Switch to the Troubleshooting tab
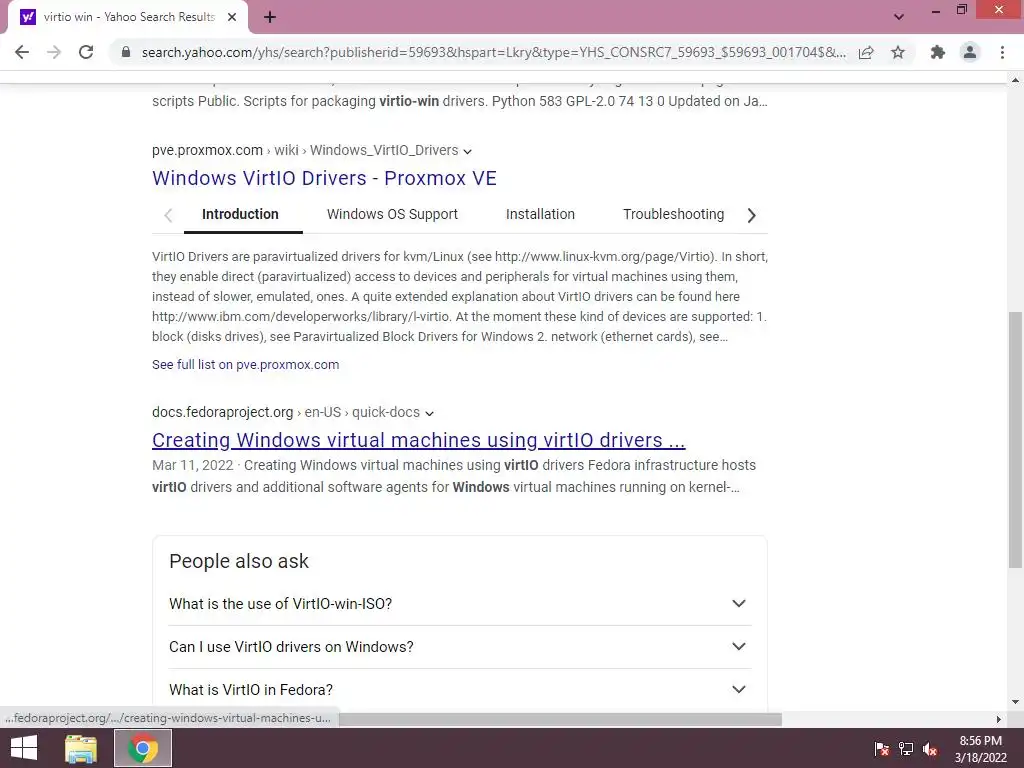 [x=673, y=214]
